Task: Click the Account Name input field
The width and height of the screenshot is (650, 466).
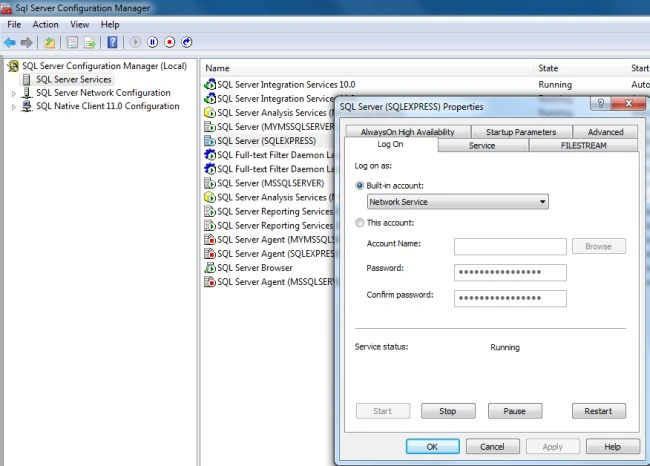Action: click(x=510, y=246)
